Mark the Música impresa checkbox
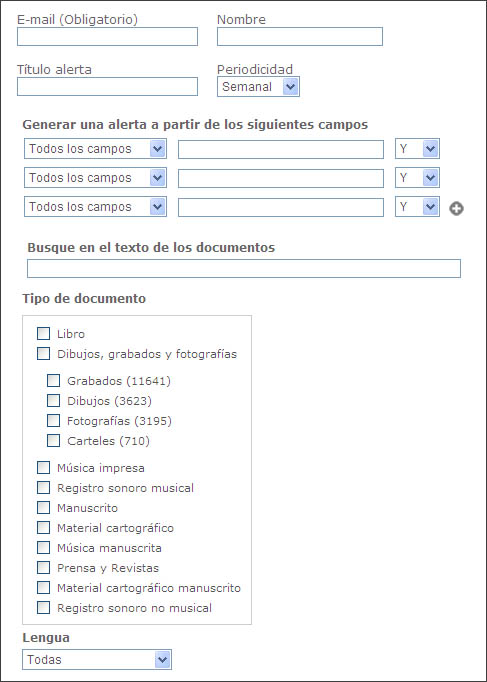487x682 pixels. (x=43, y=468)
